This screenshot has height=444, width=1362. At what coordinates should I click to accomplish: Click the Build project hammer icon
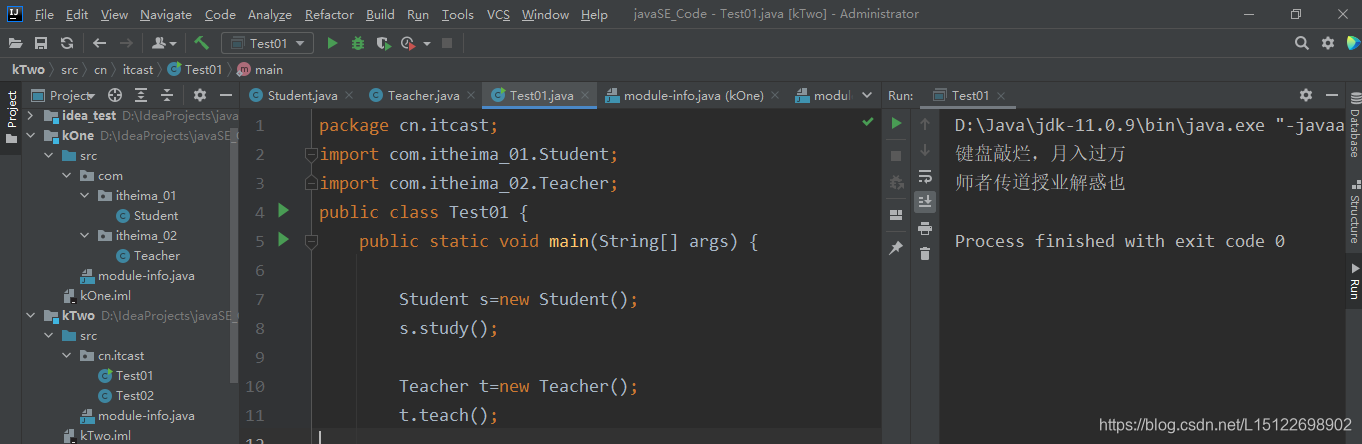[x=202, y=43]
